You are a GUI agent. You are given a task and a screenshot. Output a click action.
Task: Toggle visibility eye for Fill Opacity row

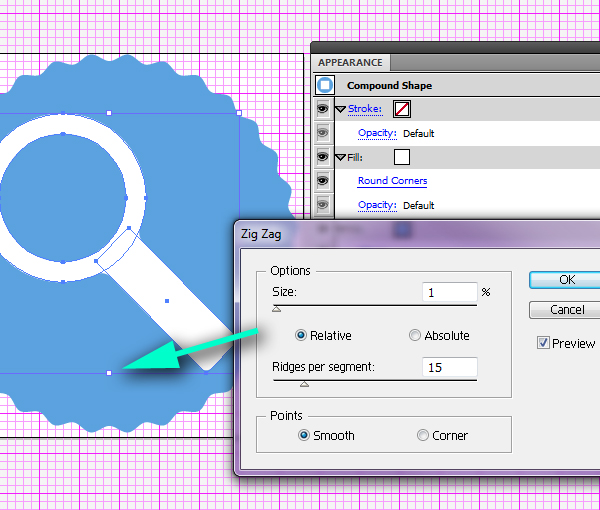tap(323, 205)
